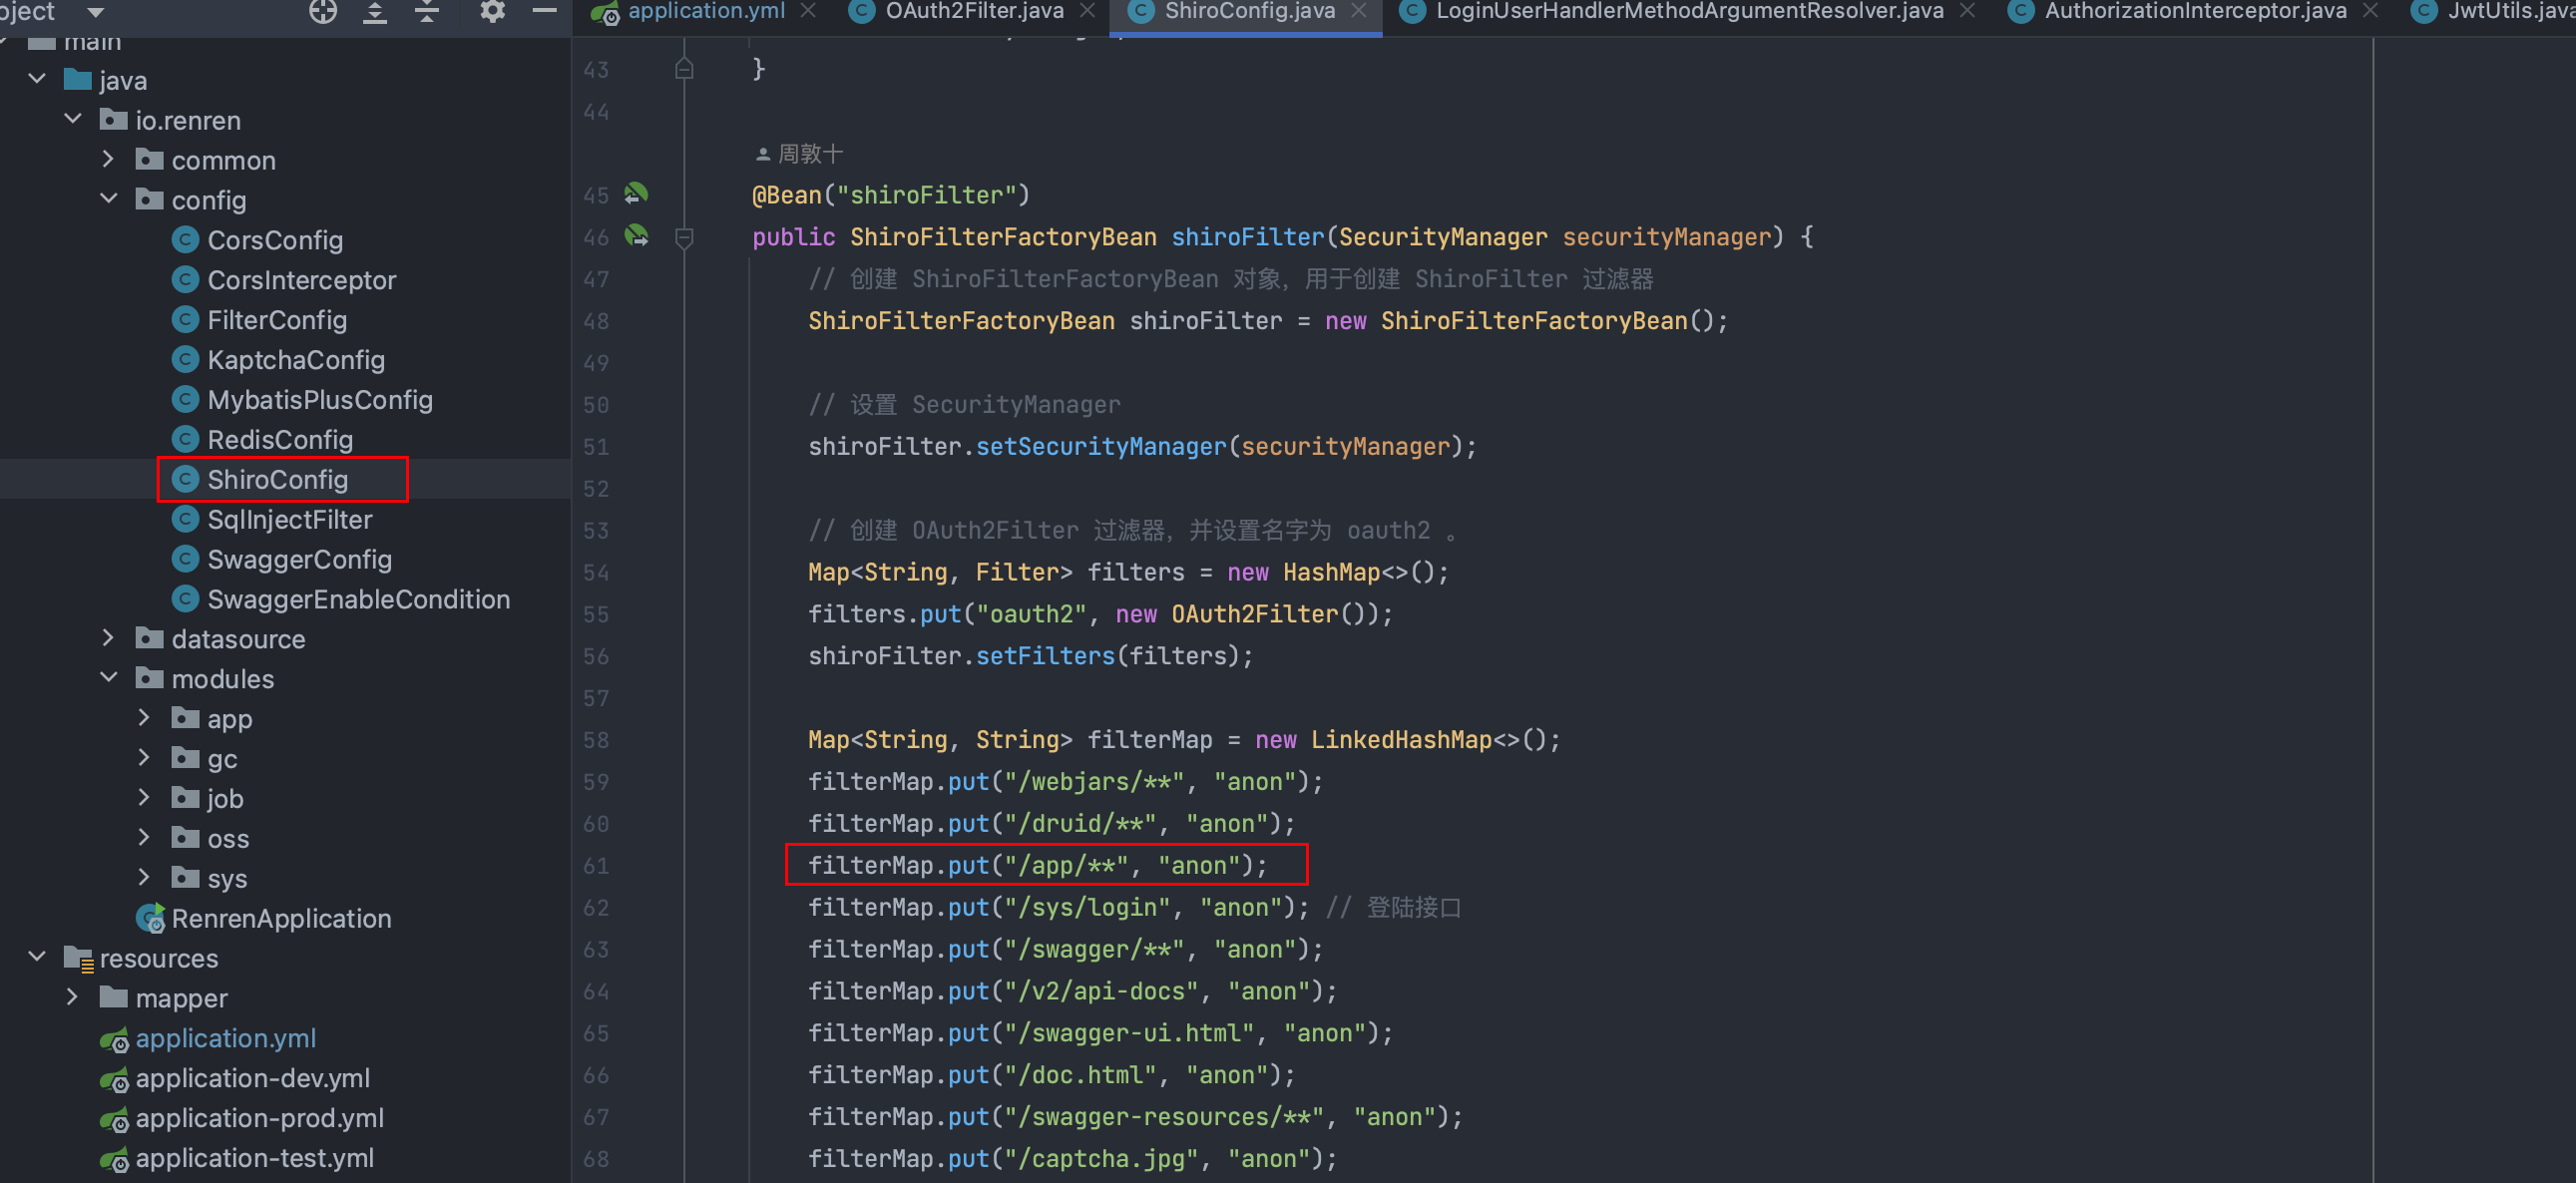The width and height of the screenshot is (2576, 1183).
Task: Switch to the OAuth2Filter.java tab
Action: click(973, 11)
